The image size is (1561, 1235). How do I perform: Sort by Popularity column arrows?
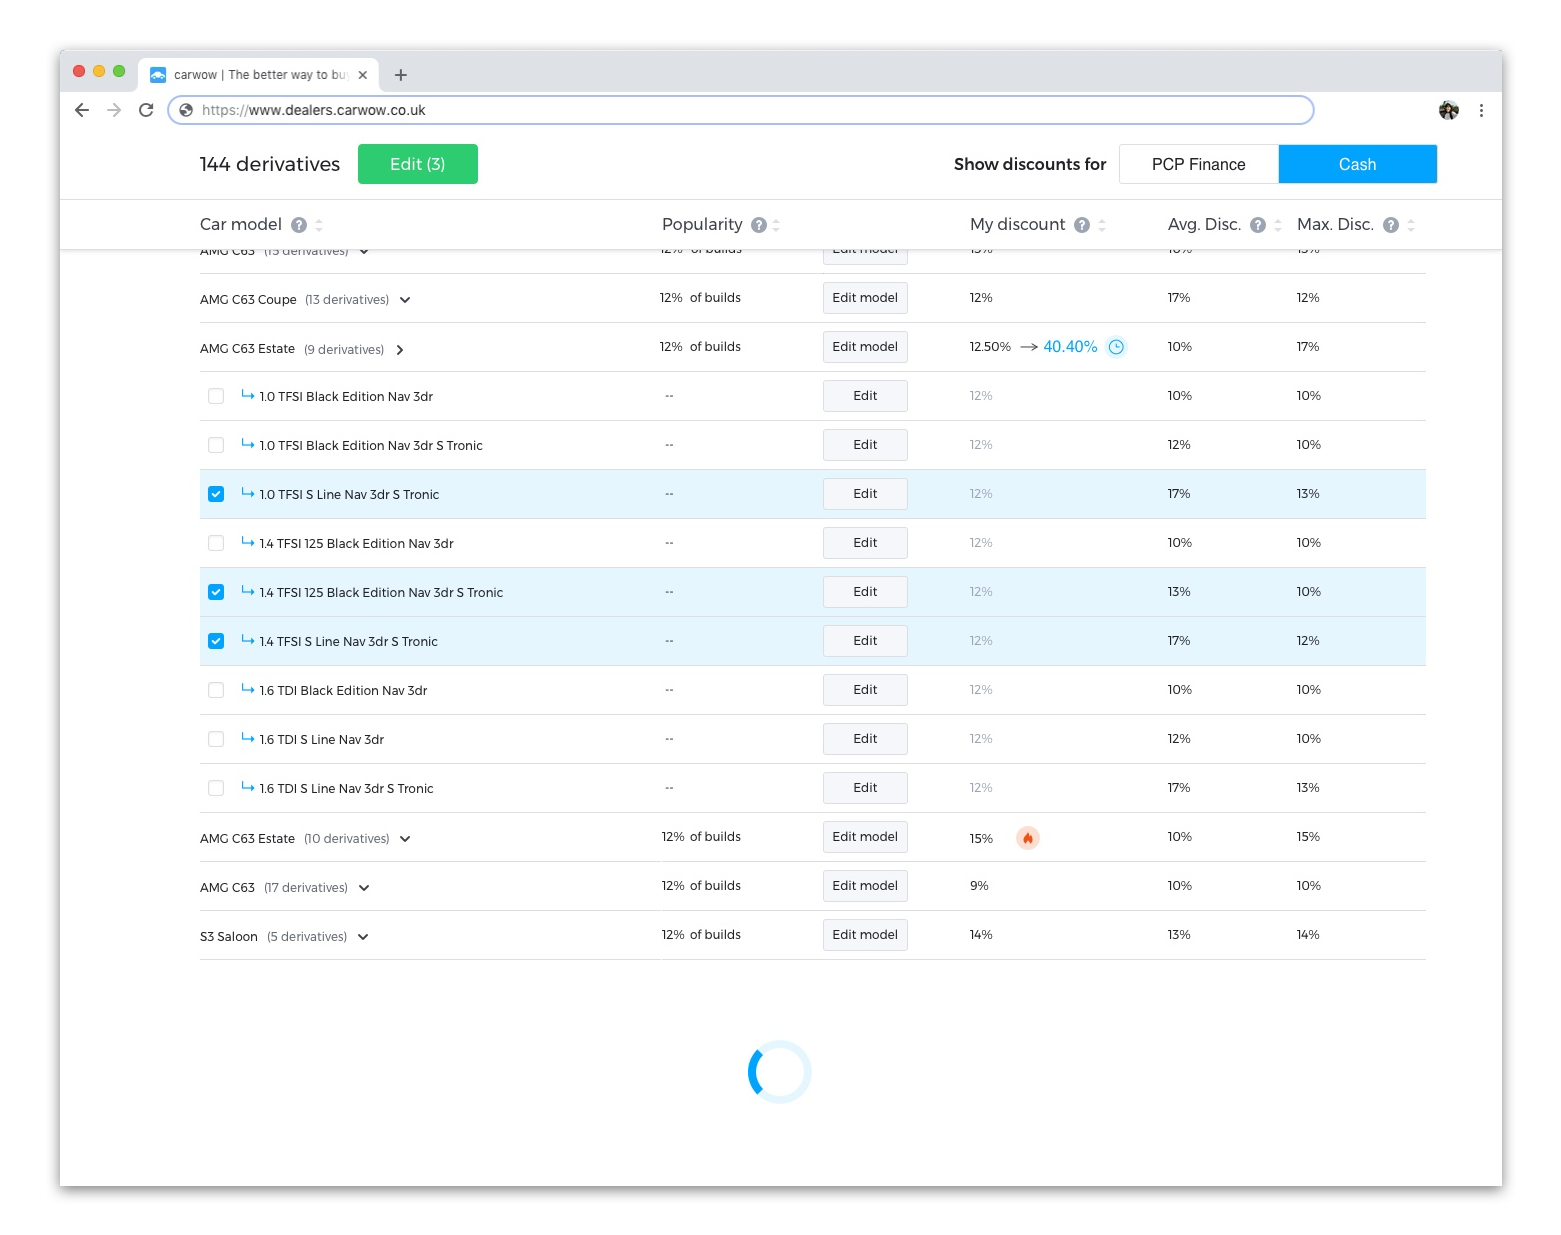coord(777,225)
